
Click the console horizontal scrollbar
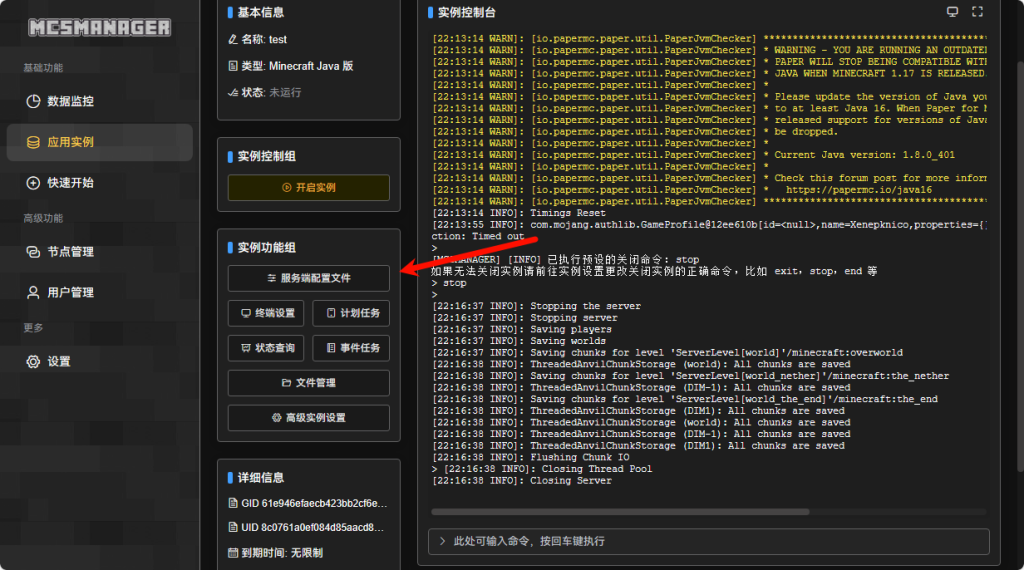point(620,512)
